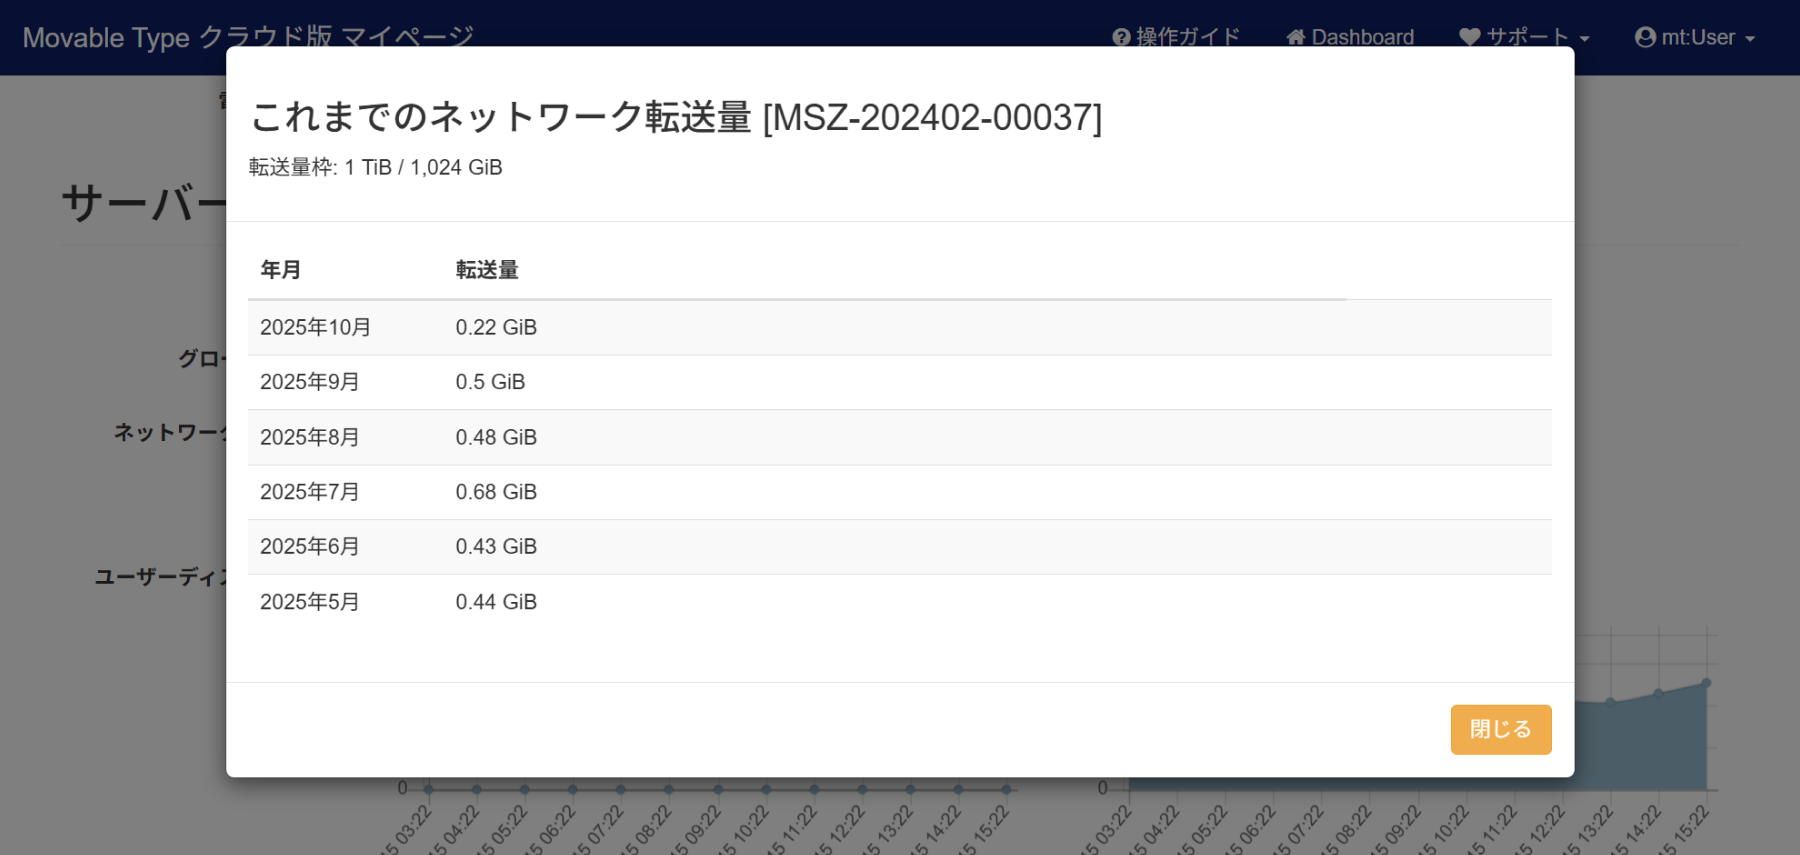Click the last data point on right chart
The width and height of the screenshot is (1800, 855).
tap(1706, 683)
